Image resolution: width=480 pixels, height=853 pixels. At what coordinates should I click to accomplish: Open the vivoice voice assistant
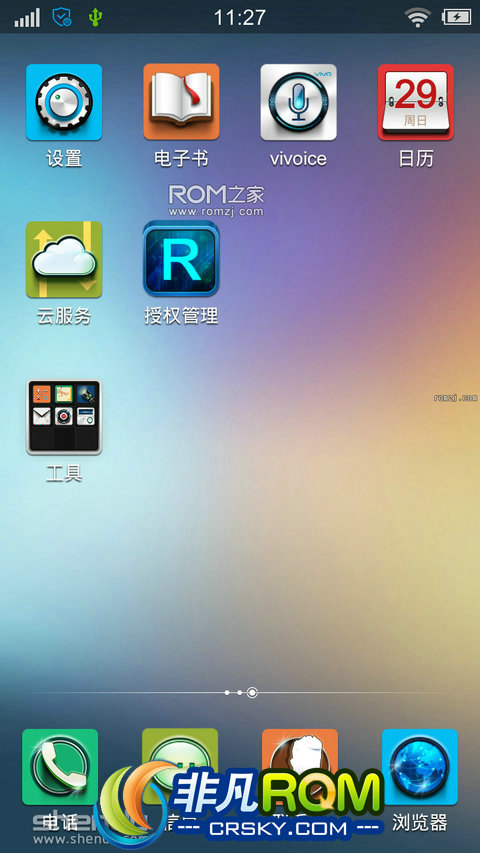[x=298, y=102]
